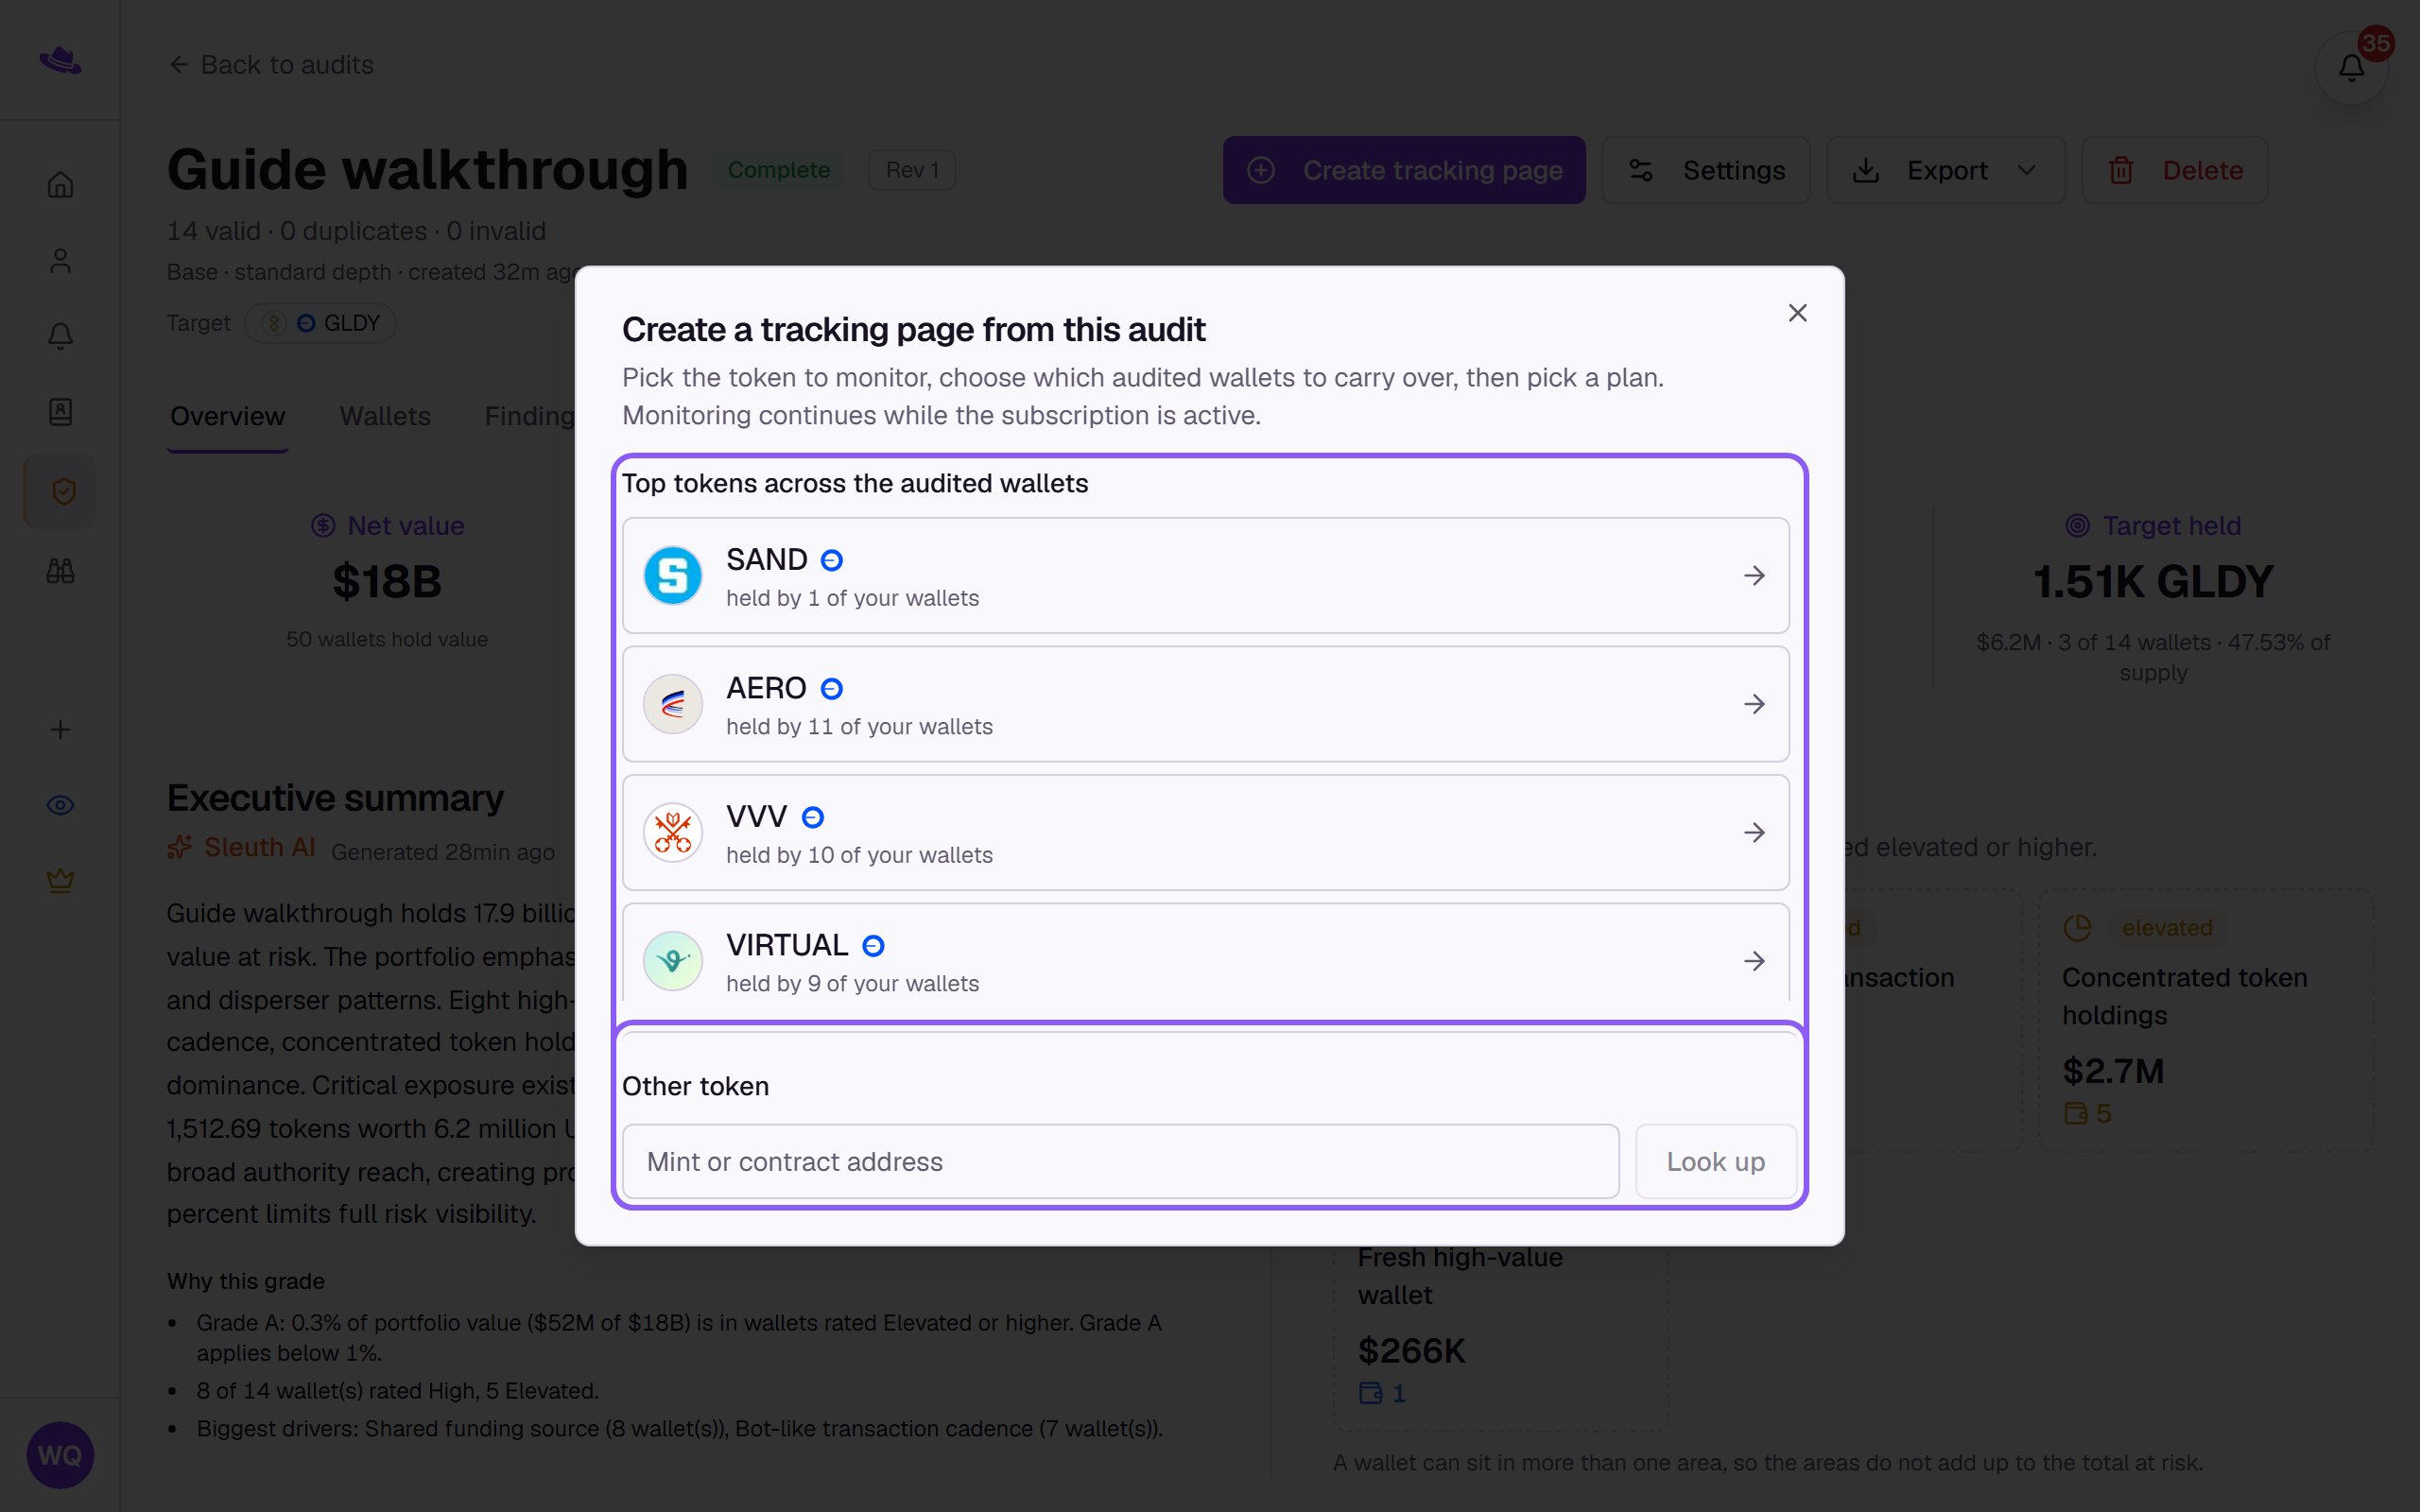Click the plus icon in sidebar
This screenshot has width=2420, height=1512.
60,729
